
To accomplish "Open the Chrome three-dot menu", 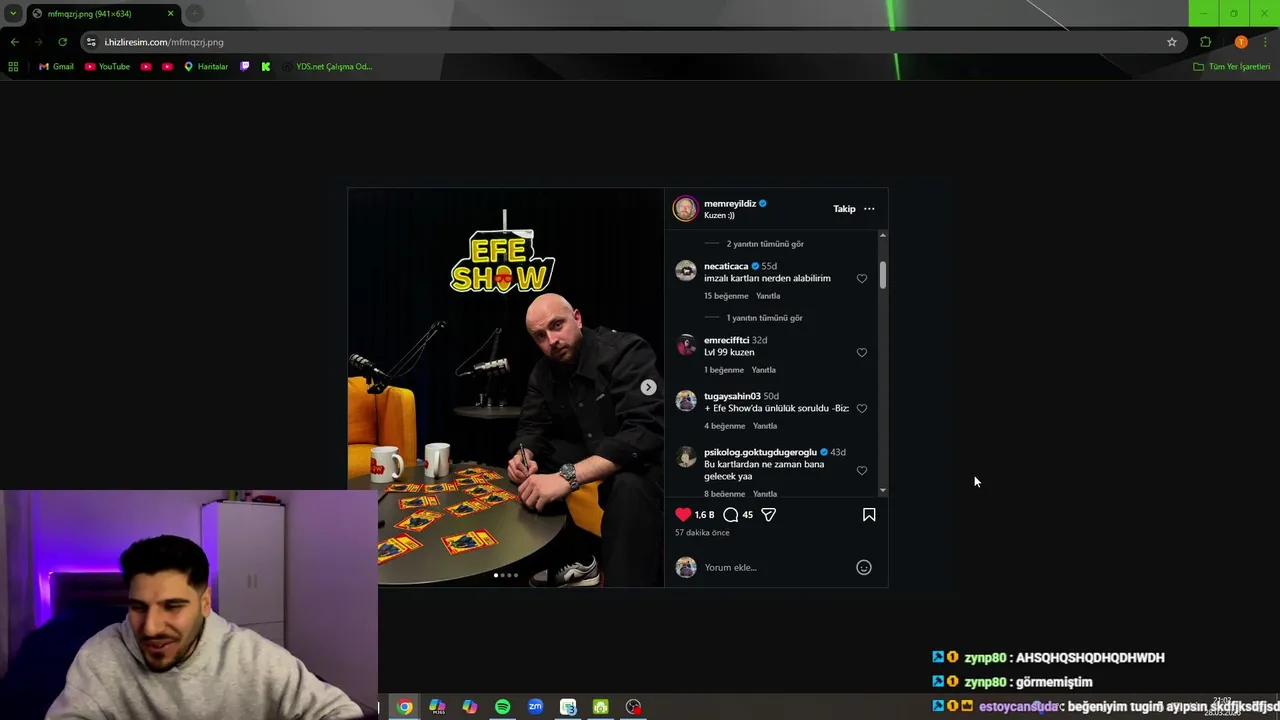I will tap(1266, 42).
